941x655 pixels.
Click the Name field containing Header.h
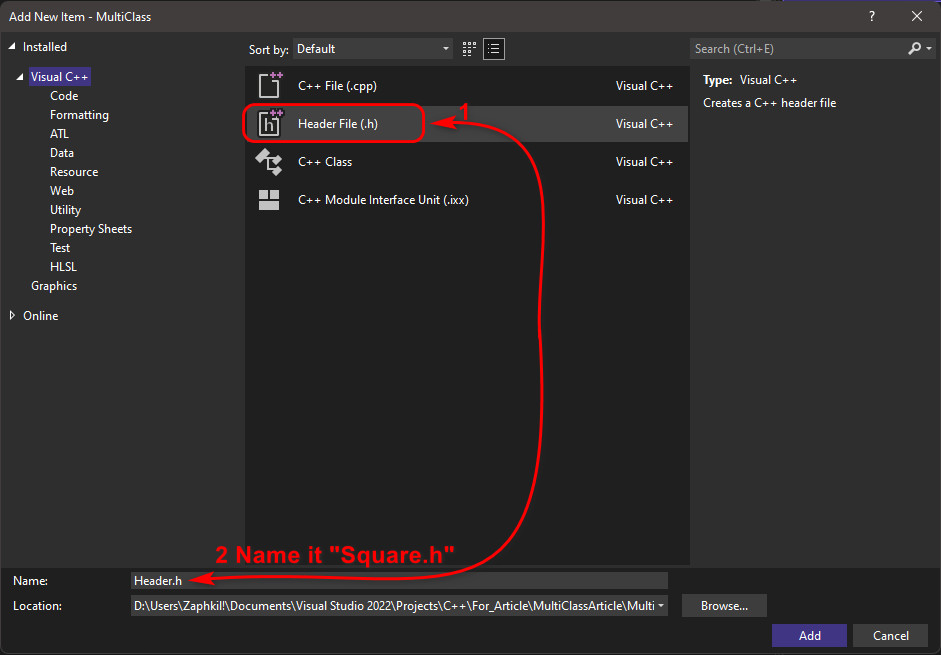click(x=399, y=581)
